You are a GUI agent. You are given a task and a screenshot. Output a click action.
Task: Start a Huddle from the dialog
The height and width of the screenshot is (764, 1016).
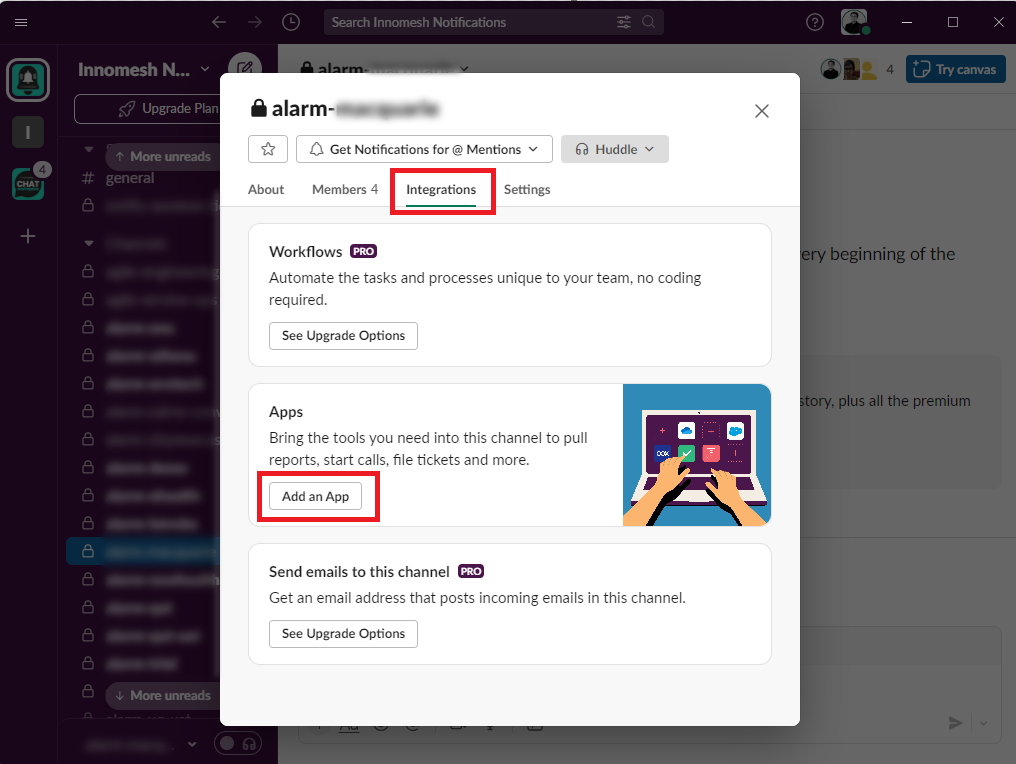(614, 149)
